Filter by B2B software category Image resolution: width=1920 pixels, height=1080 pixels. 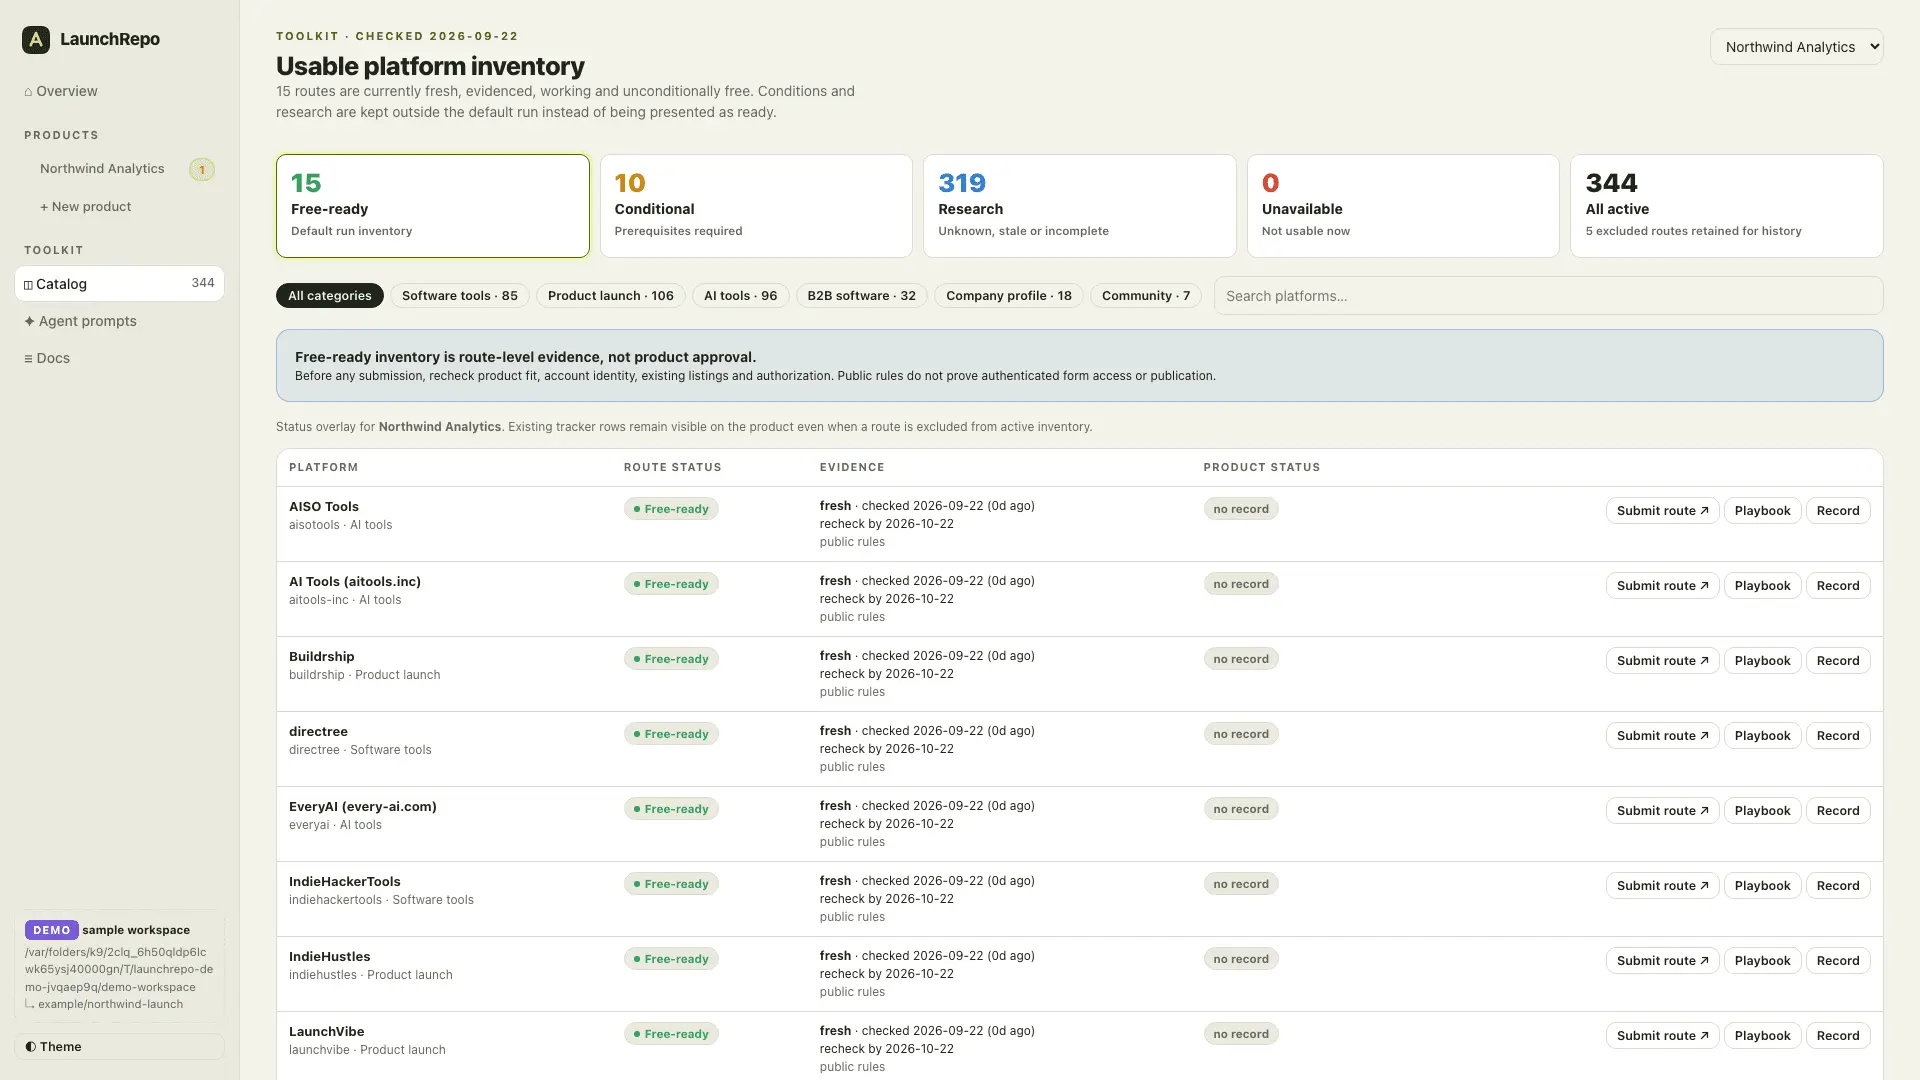861,296
